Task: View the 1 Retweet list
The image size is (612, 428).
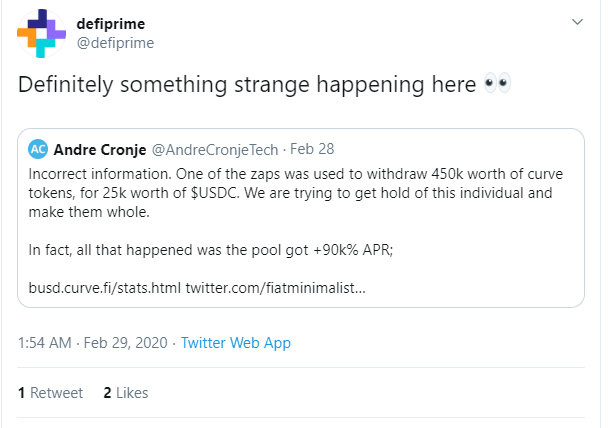Action: 51,393
